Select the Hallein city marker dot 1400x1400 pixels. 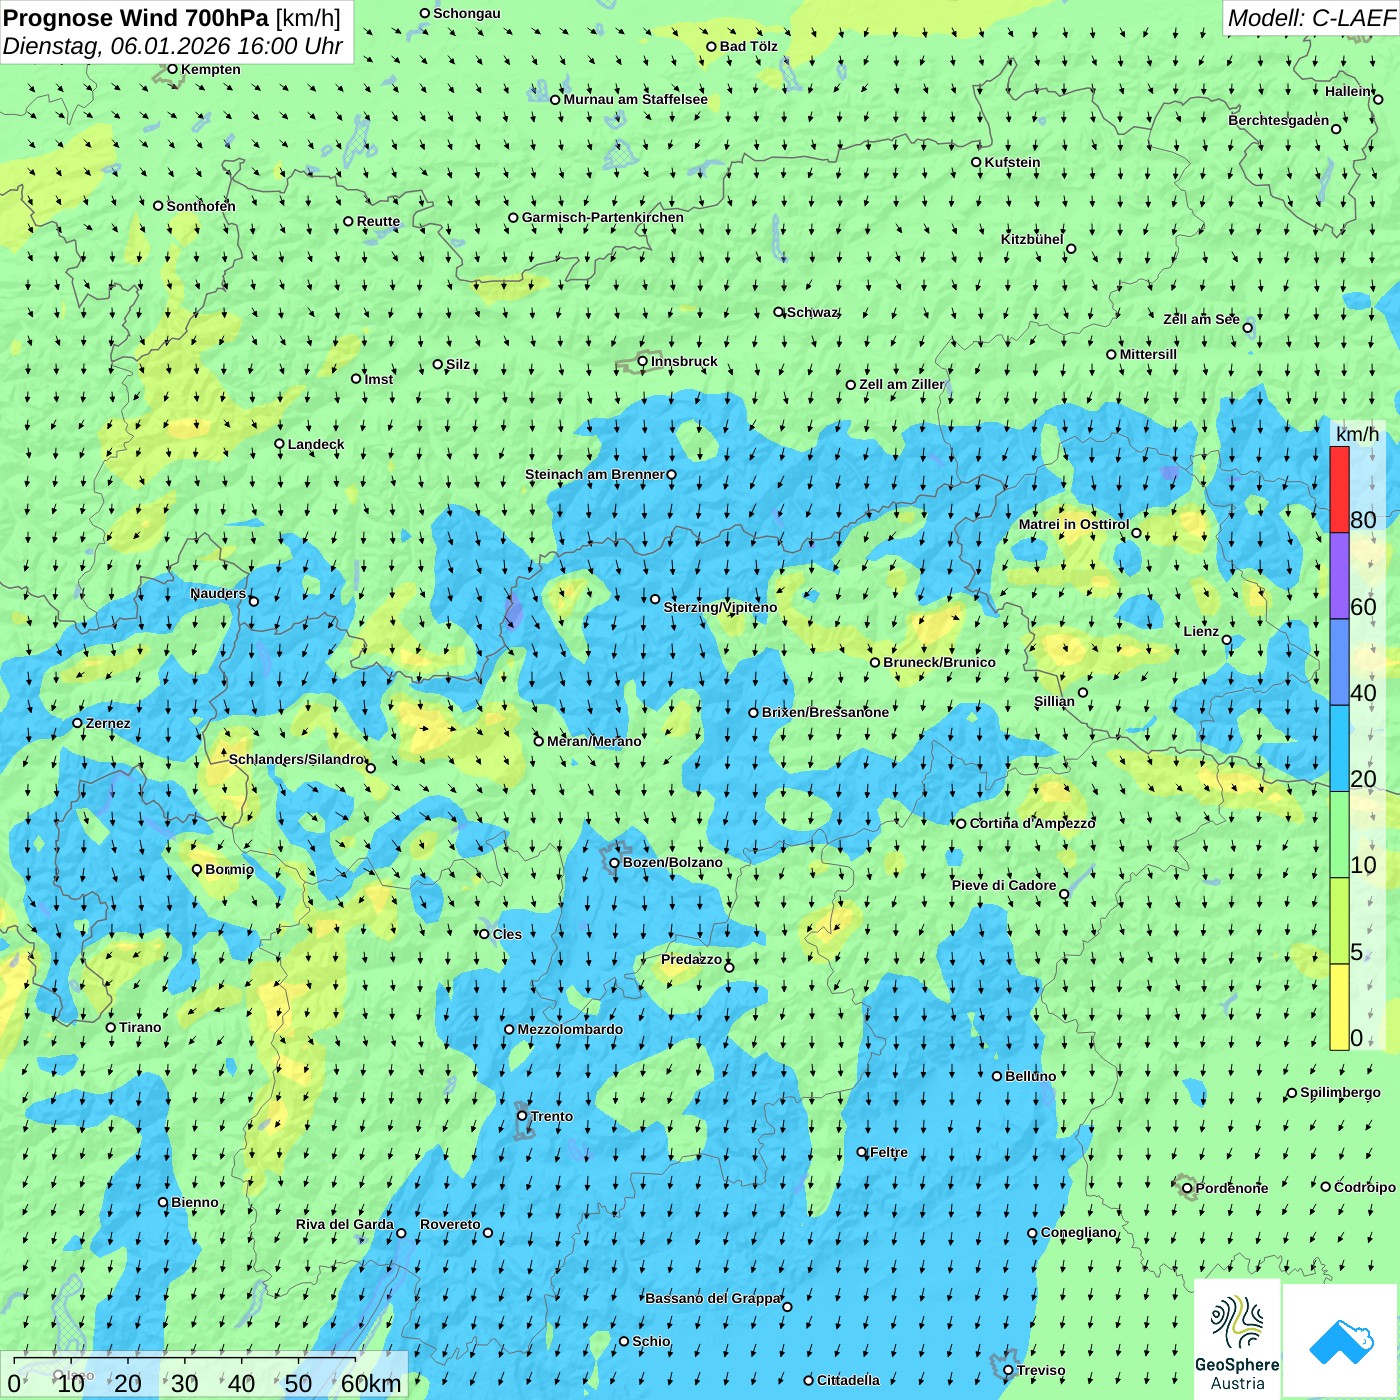(1378, 99)
